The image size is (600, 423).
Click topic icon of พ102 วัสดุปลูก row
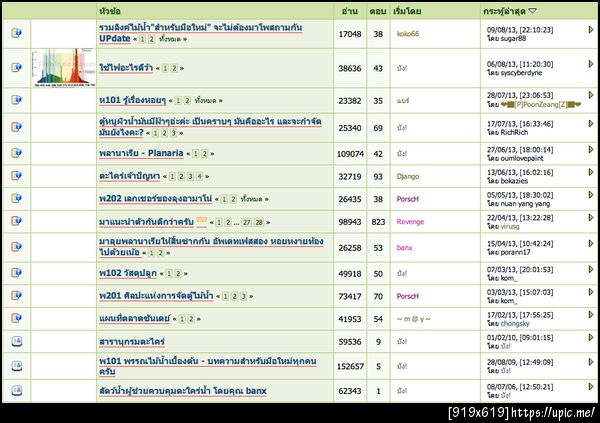16,273
